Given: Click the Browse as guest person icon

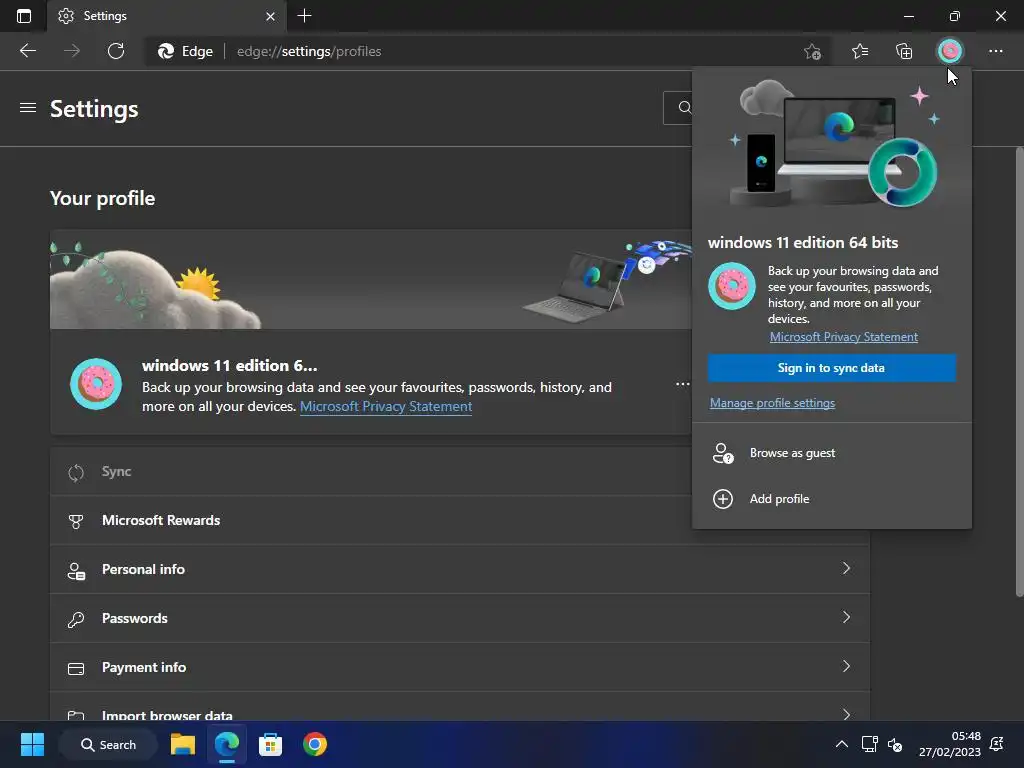Looking at the screenshot, I should [722, 453].
